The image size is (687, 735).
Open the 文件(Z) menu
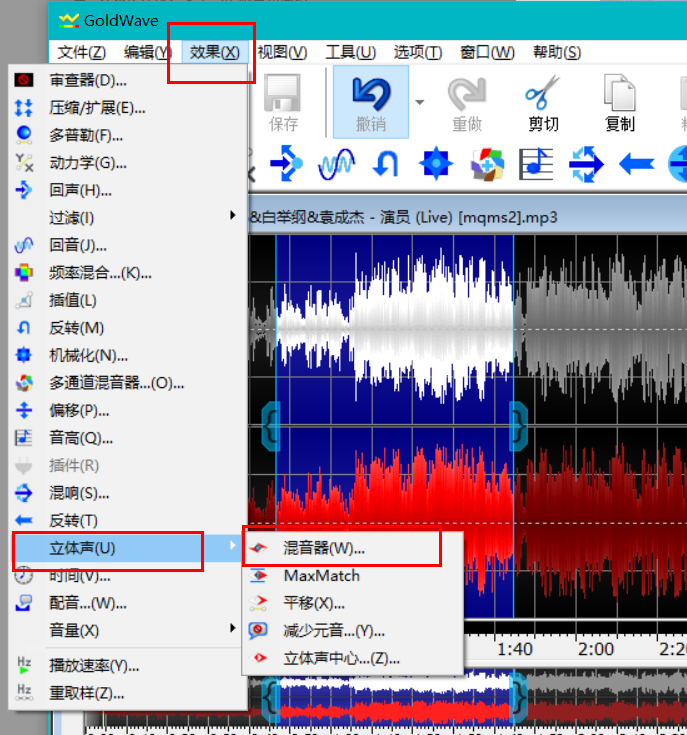(82, 52)
